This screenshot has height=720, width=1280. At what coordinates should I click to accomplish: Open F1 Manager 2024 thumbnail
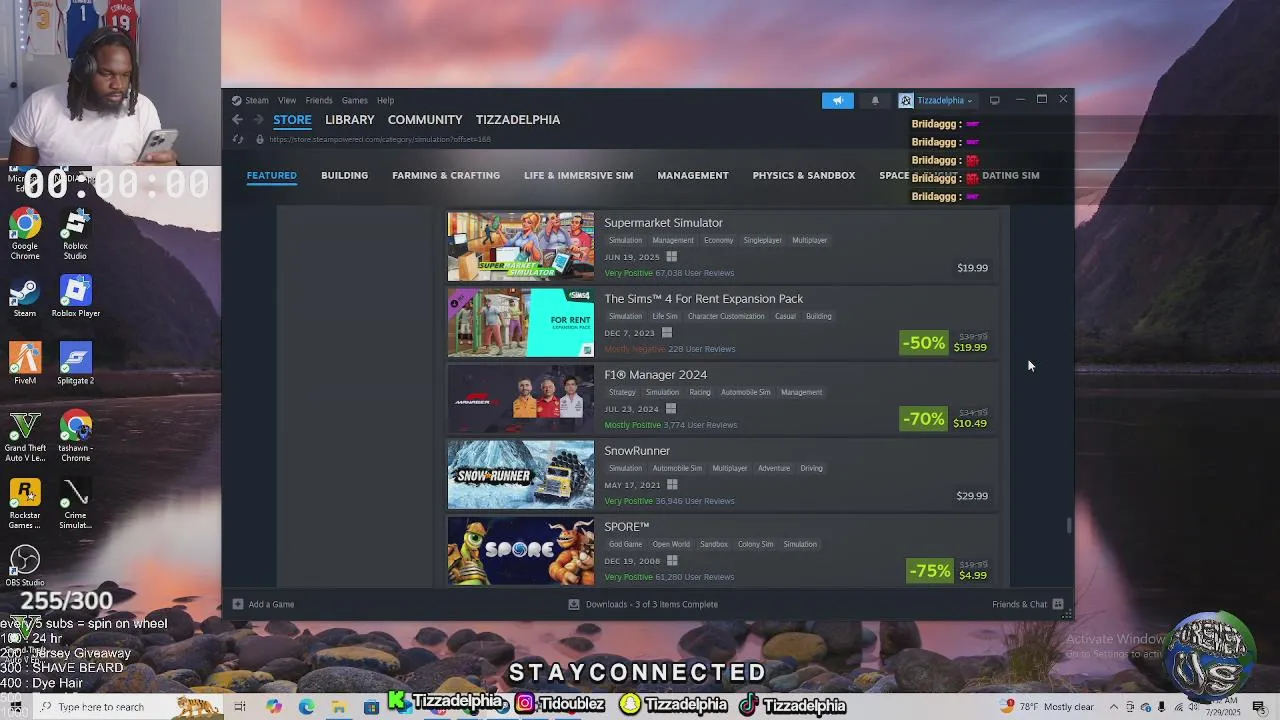[521, 398]
